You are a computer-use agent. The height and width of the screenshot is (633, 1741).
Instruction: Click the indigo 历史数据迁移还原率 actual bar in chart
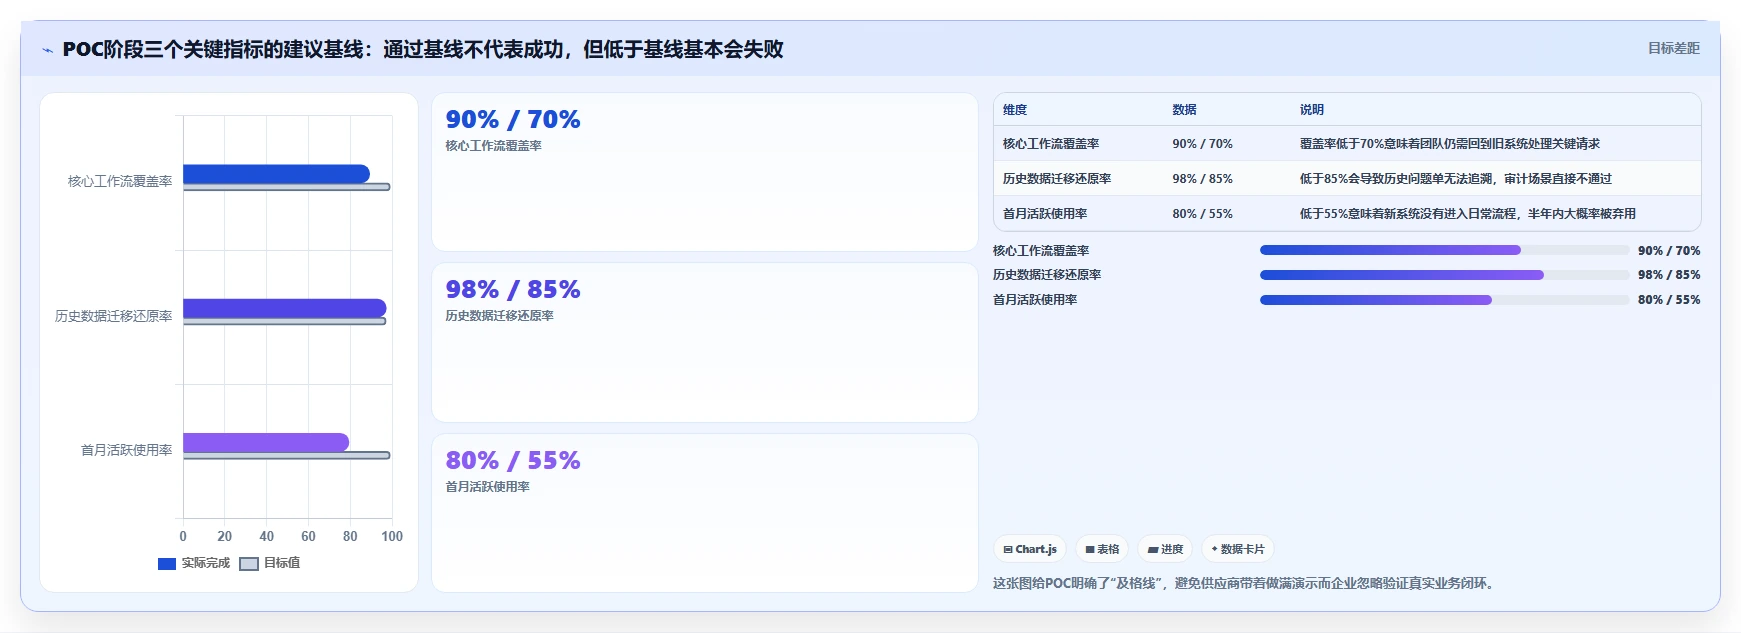coord(284,308)
